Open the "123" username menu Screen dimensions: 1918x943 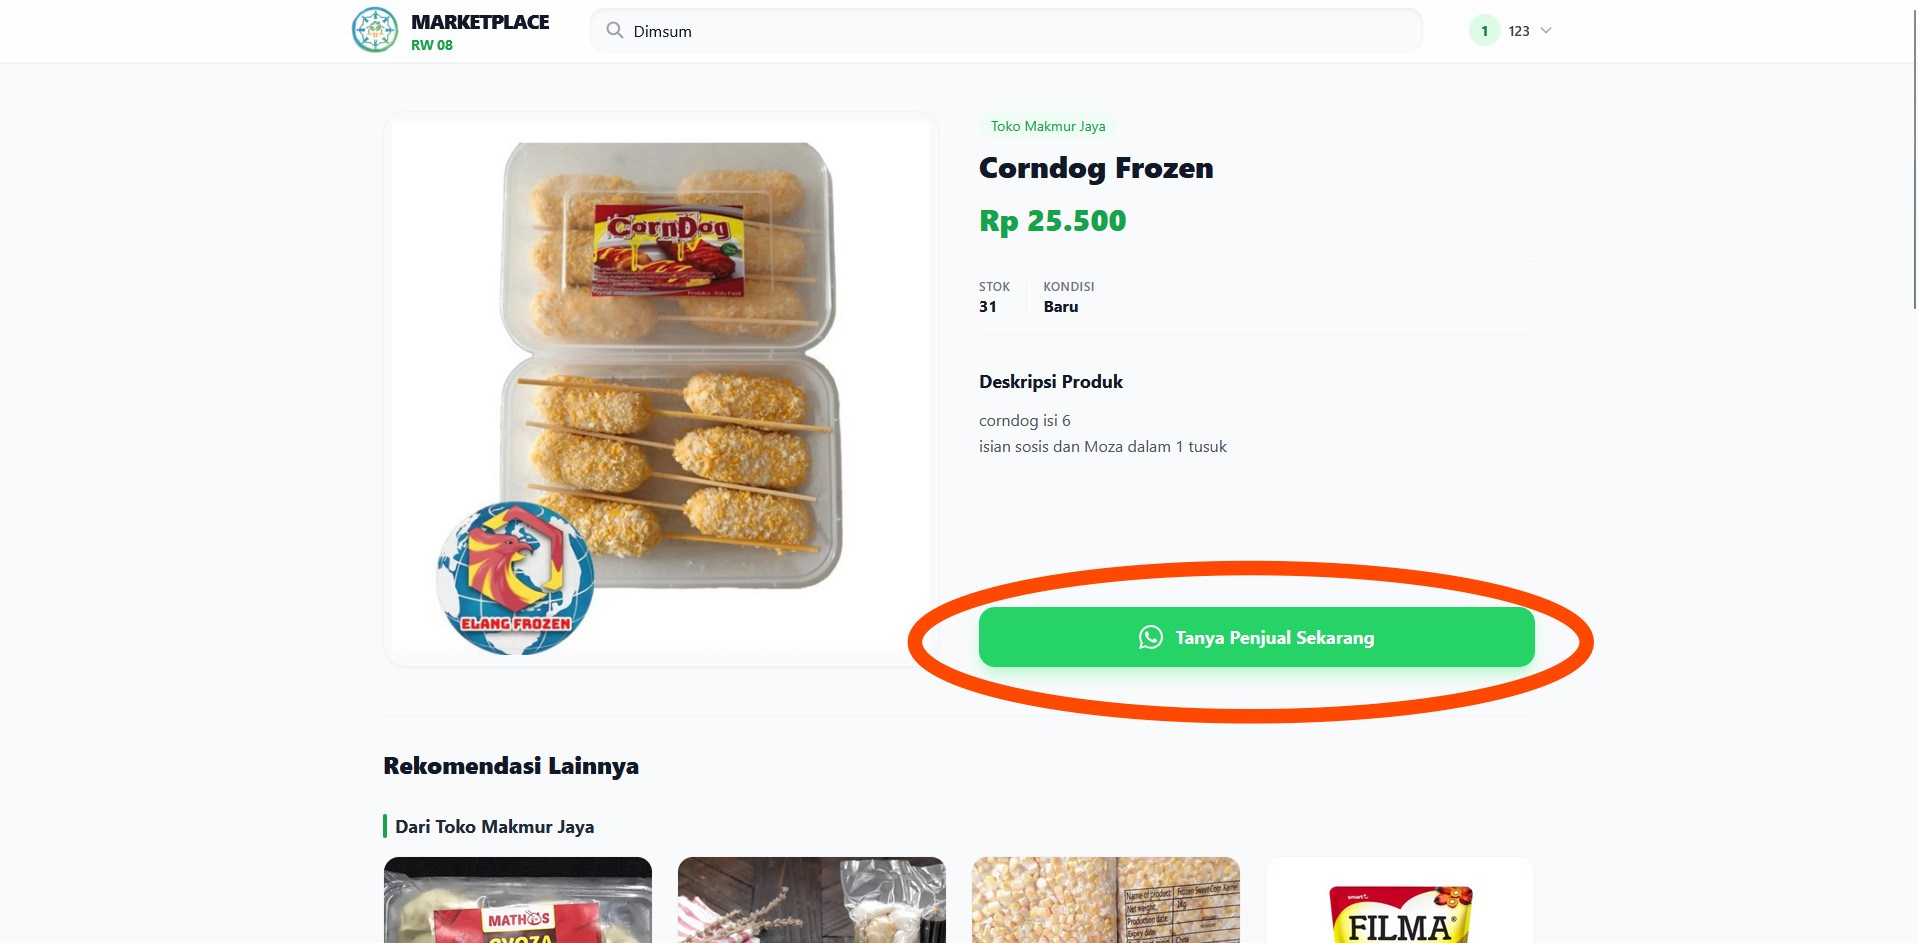click(1519, 31)
